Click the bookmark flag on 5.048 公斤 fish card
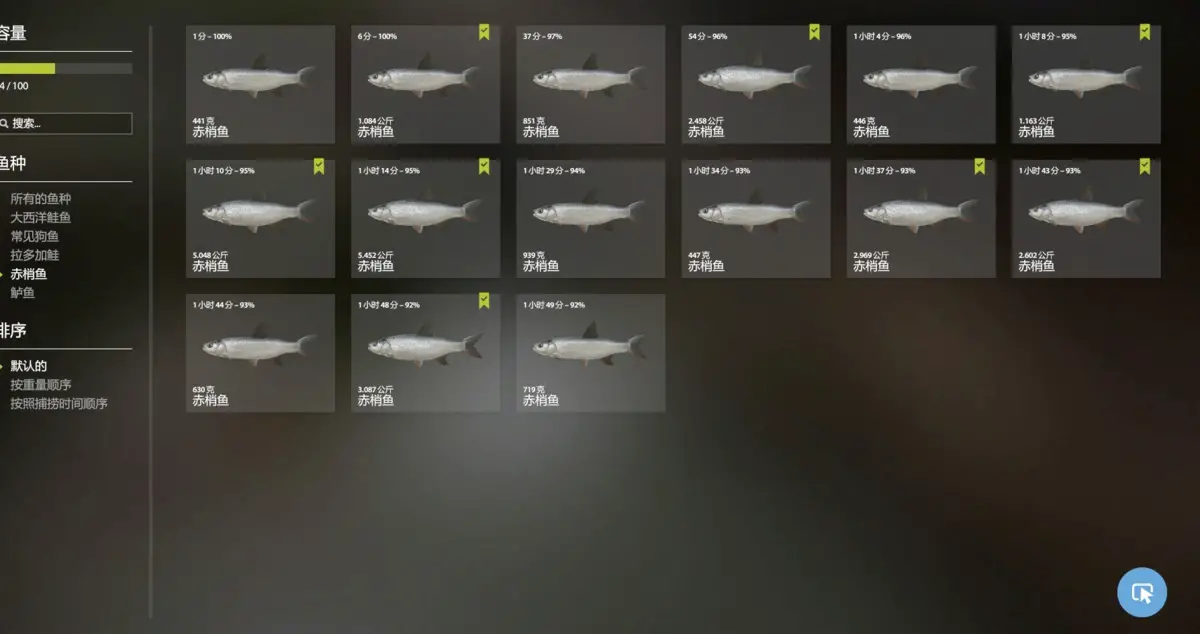Screen dimensions: 1200x634 (x=318, y=167)
